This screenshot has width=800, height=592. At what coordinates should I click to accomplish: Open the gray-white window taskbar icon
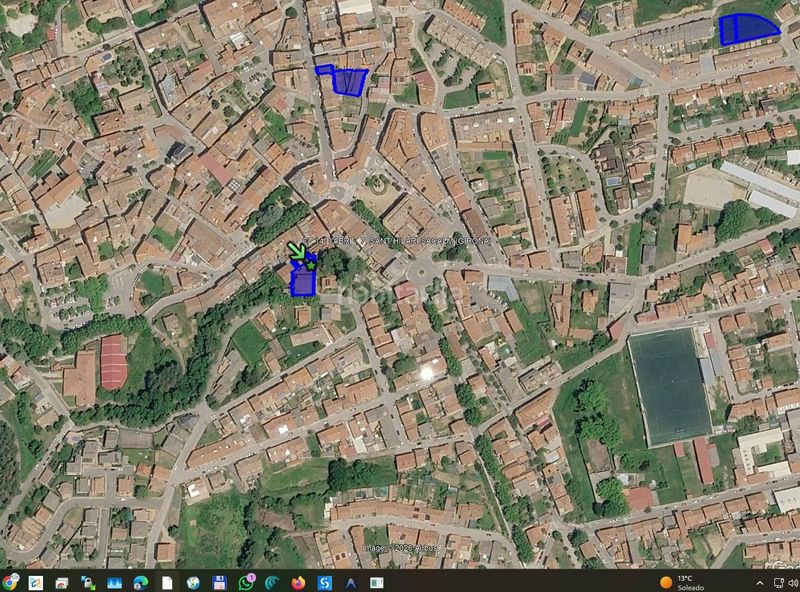click(377, 582)
